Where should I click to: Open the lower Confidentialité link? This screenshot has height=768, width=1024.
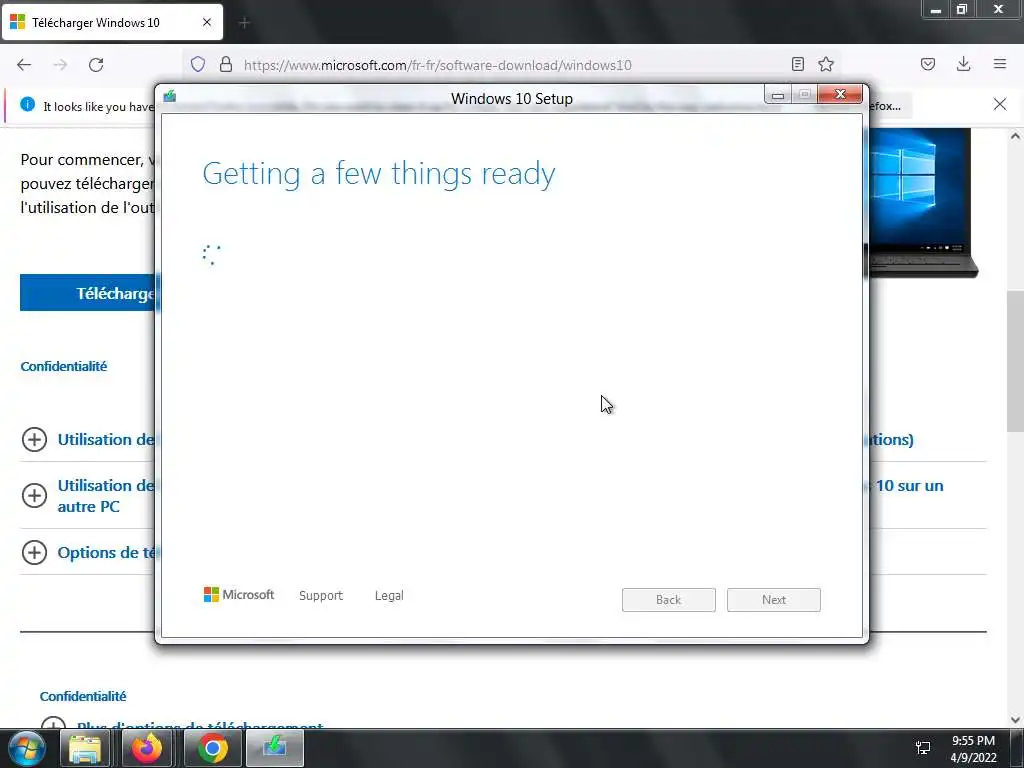[x=83, y=696]
